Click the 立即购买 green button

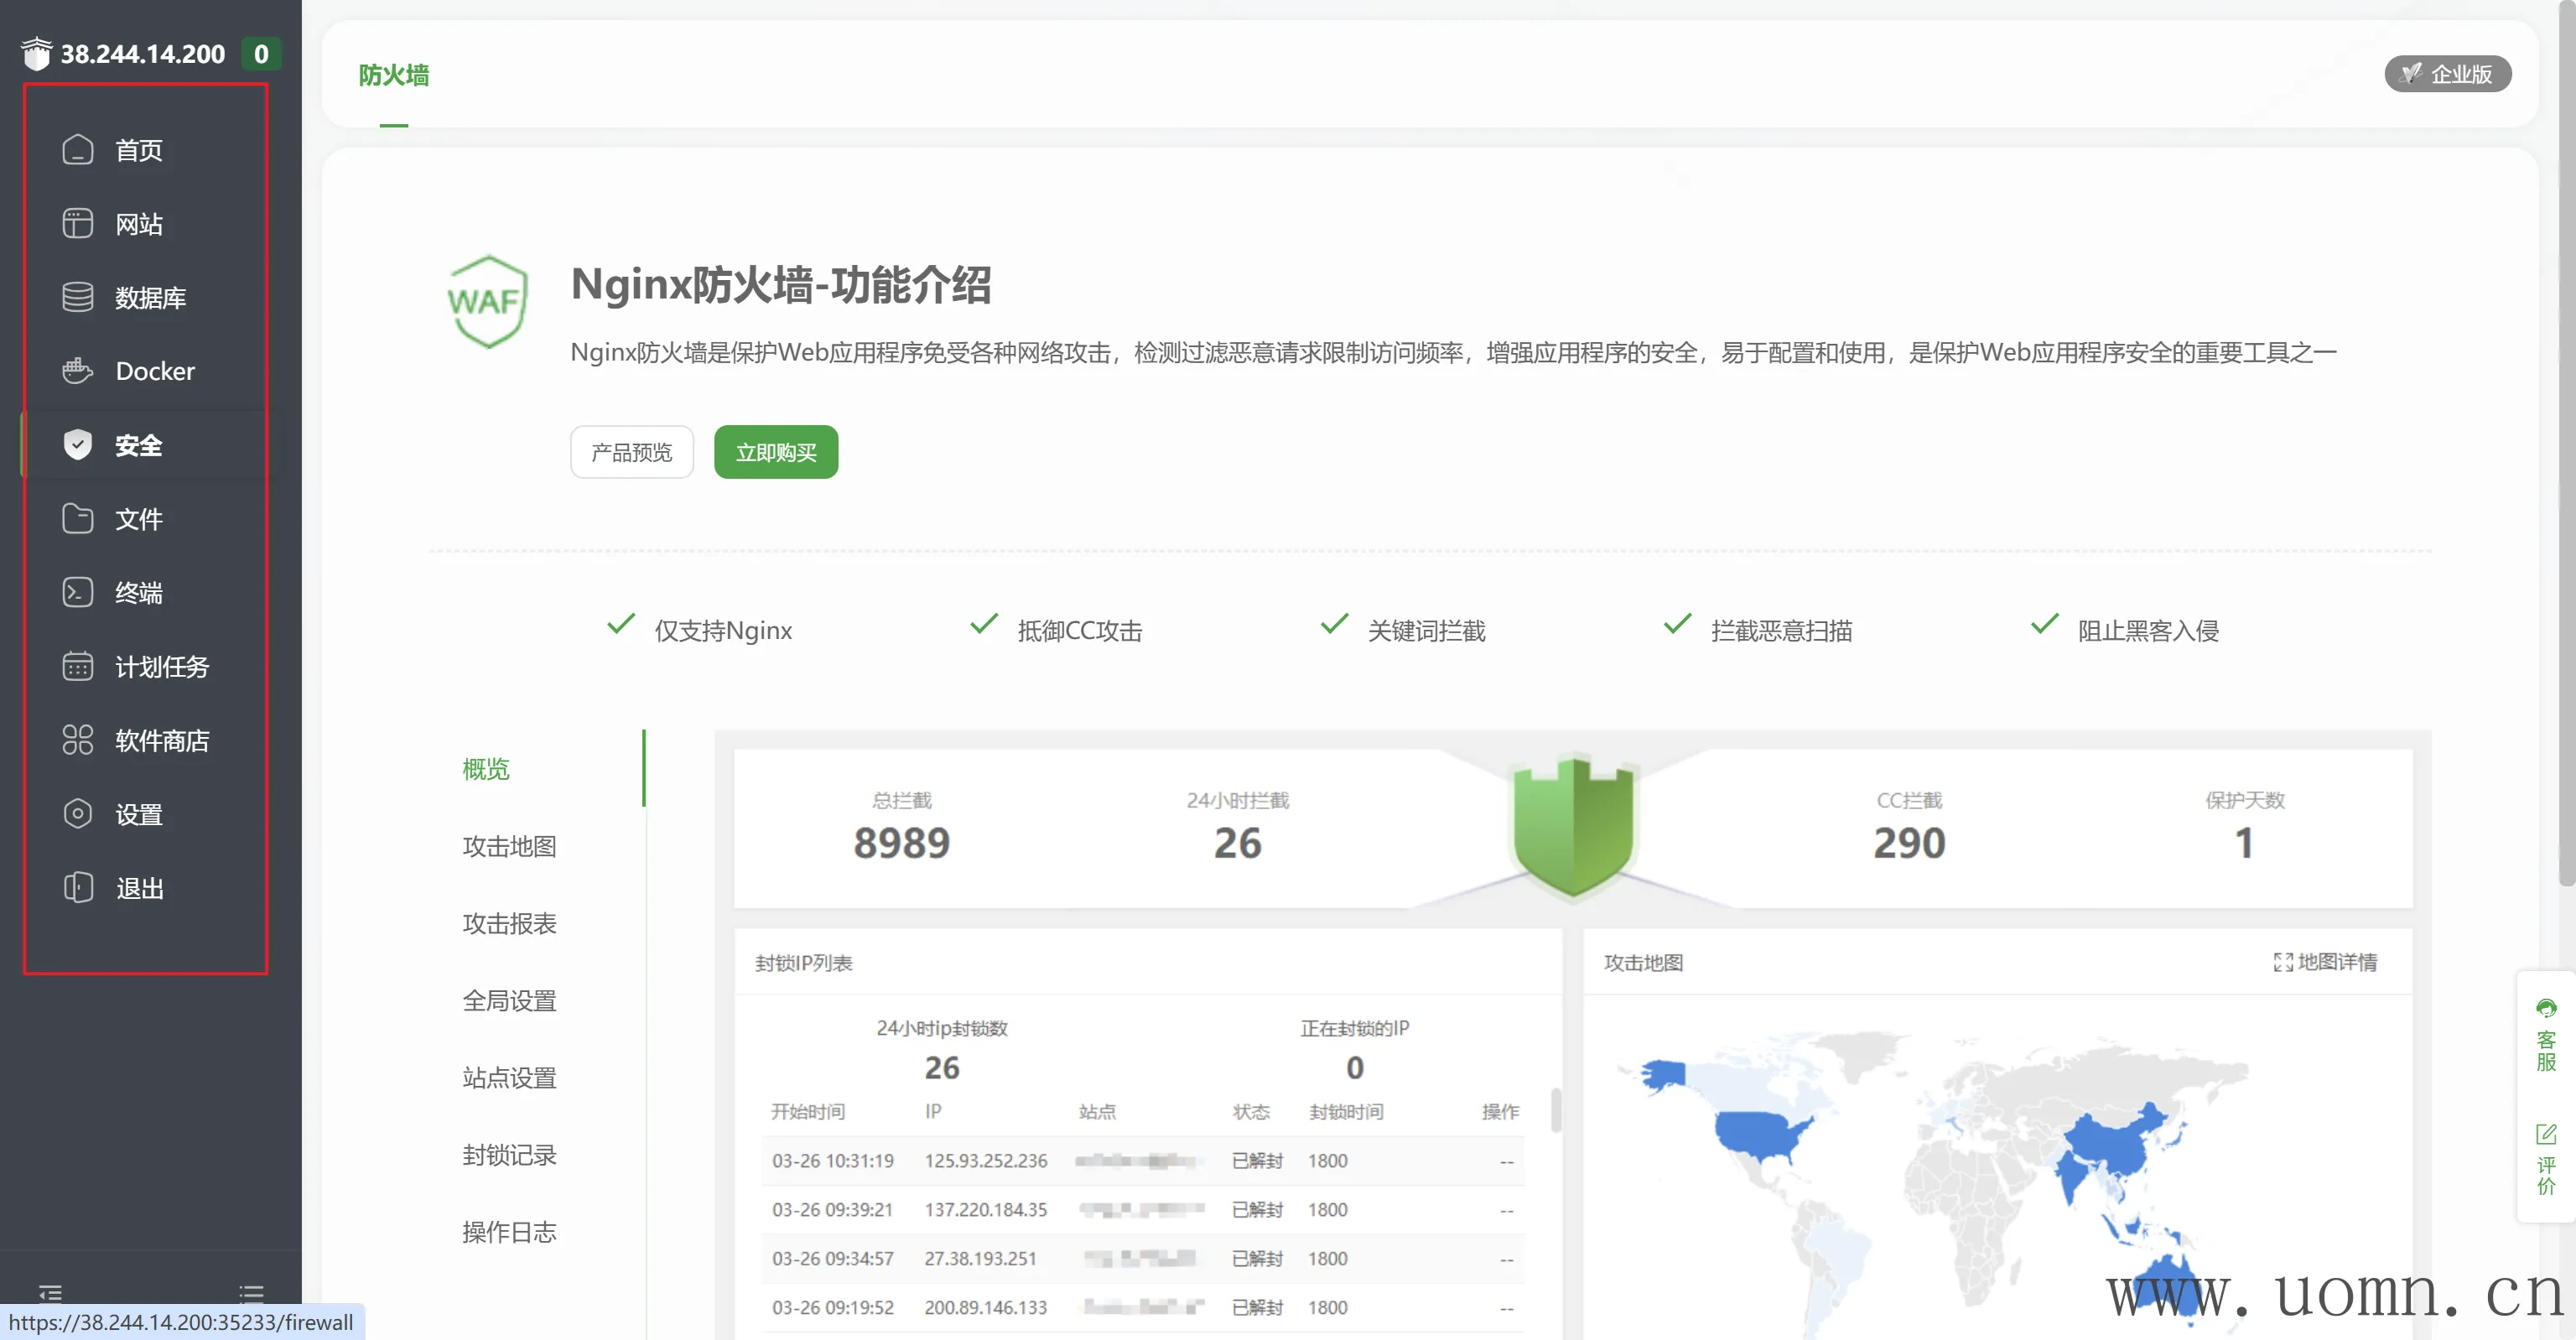click(x=776, y=453)
